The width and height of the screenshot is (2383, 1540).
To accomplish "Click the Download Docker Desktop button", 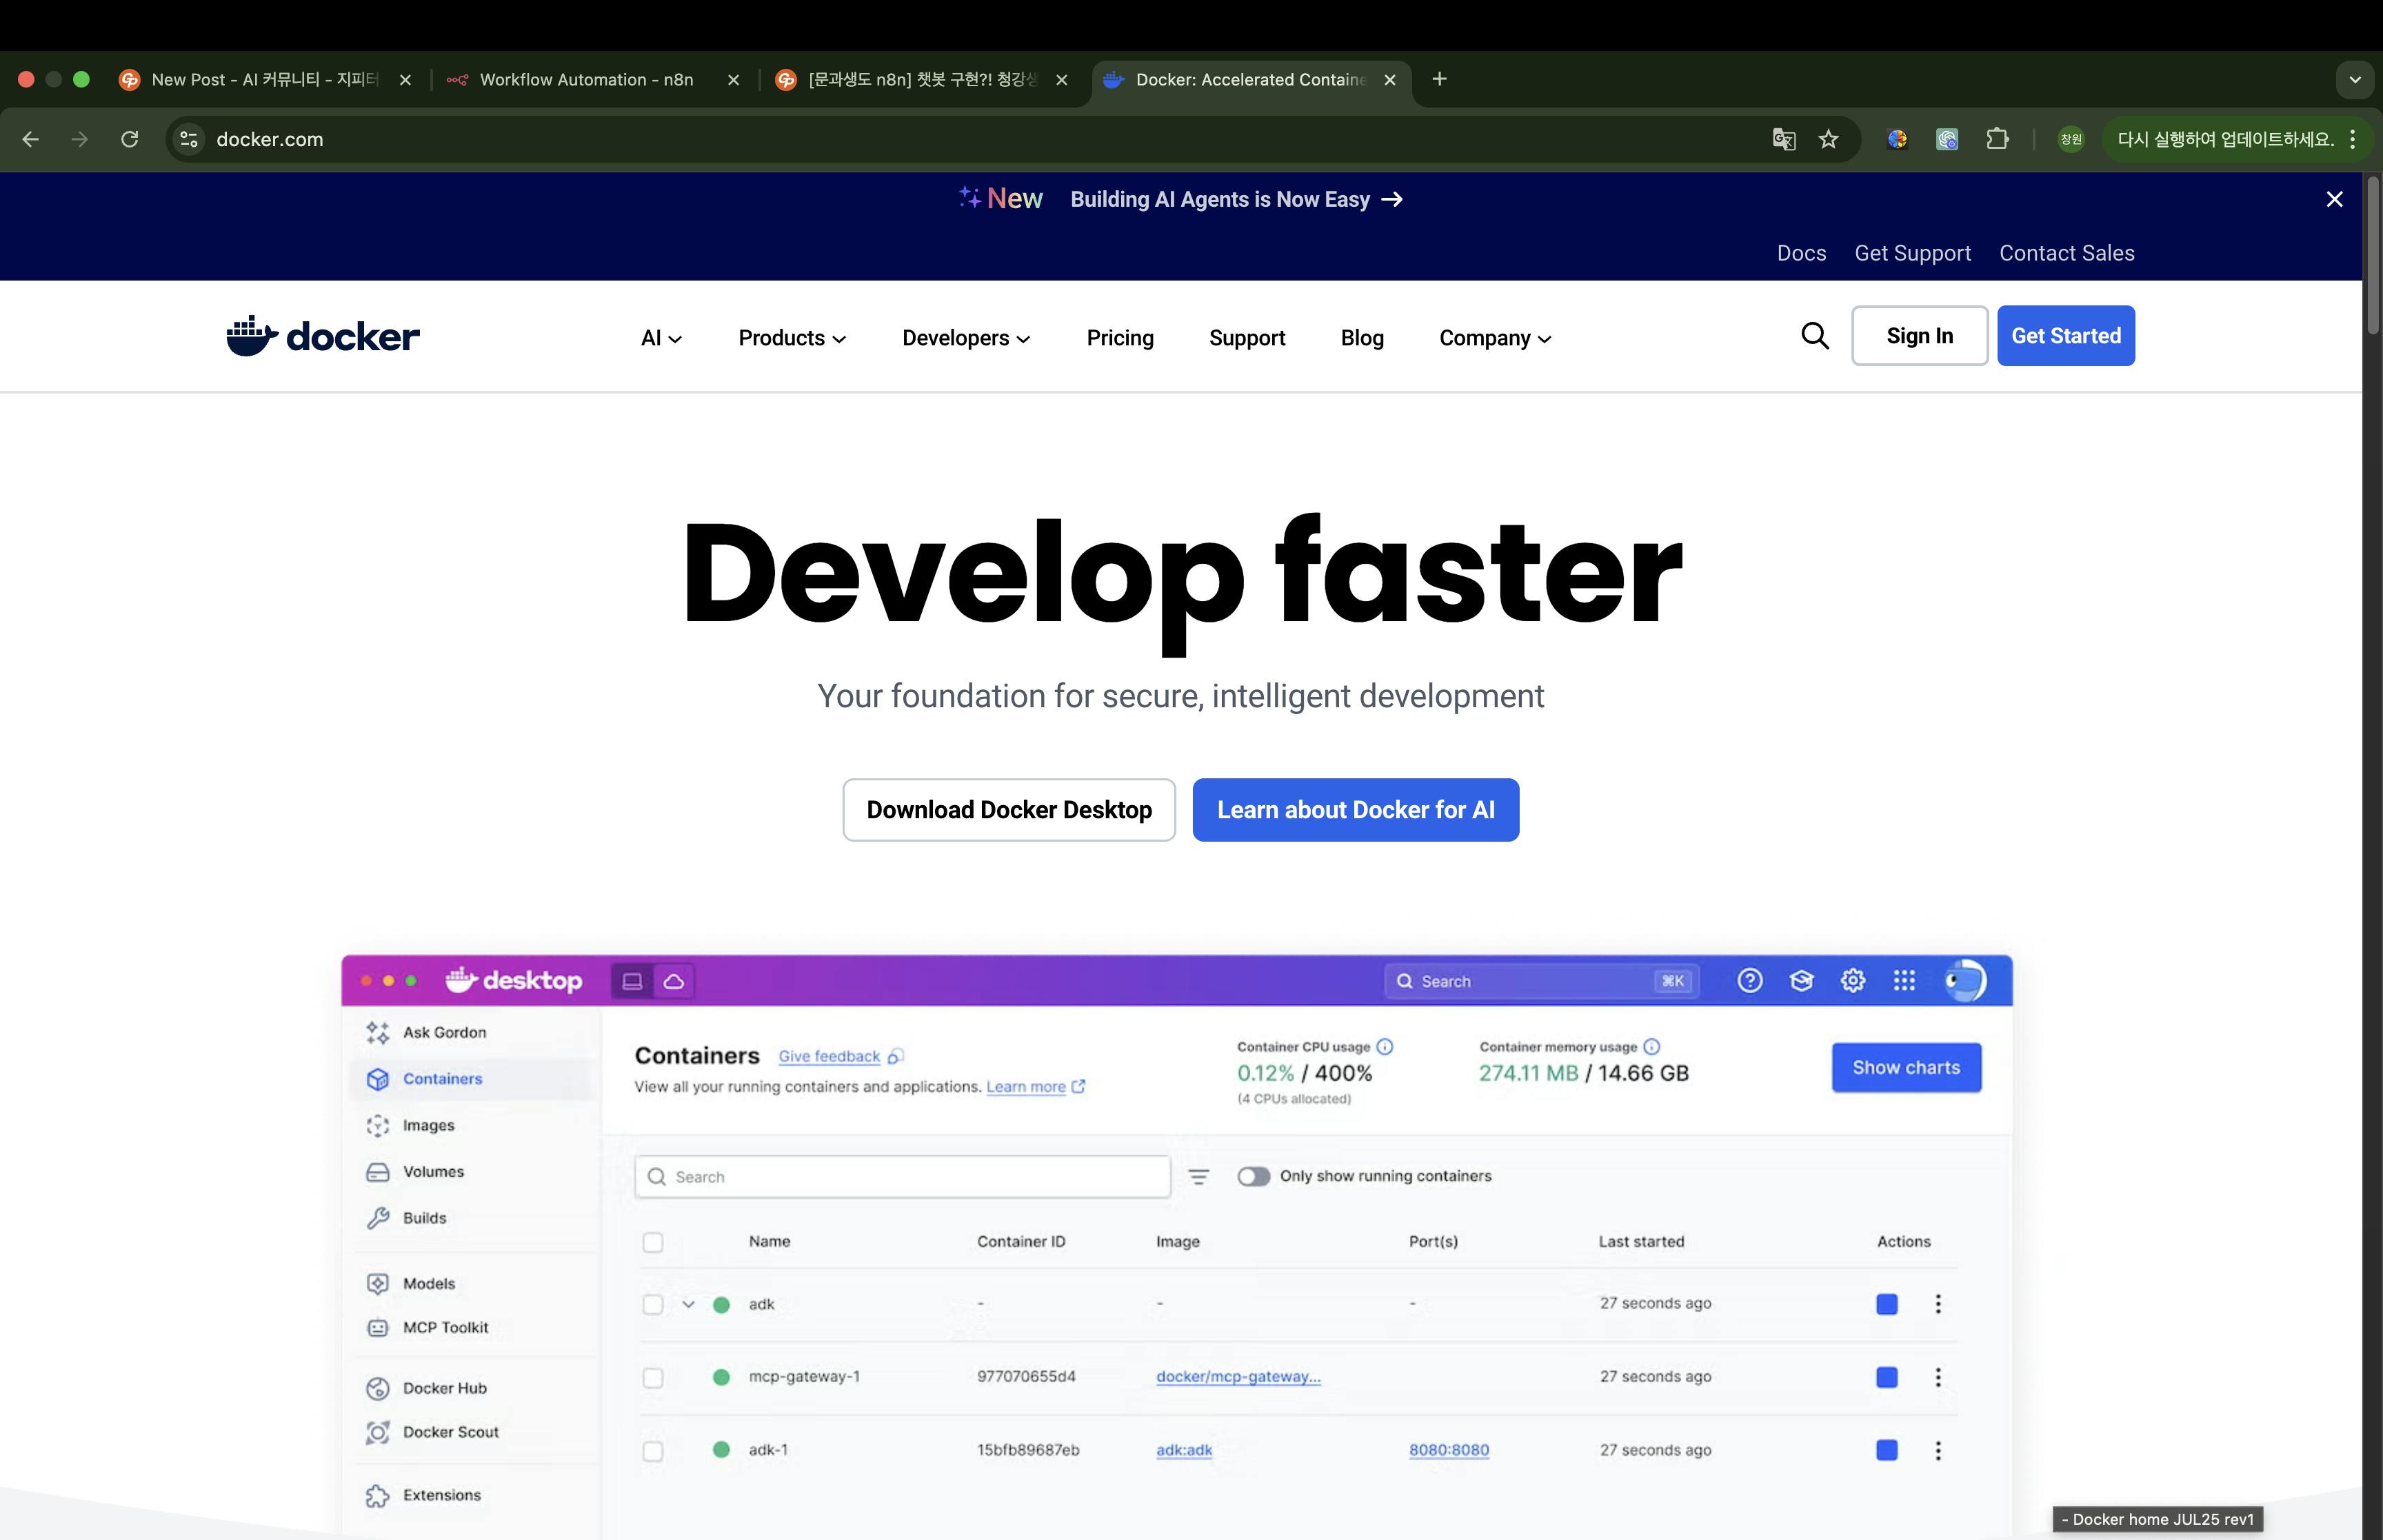I will tap(1008, 810).
